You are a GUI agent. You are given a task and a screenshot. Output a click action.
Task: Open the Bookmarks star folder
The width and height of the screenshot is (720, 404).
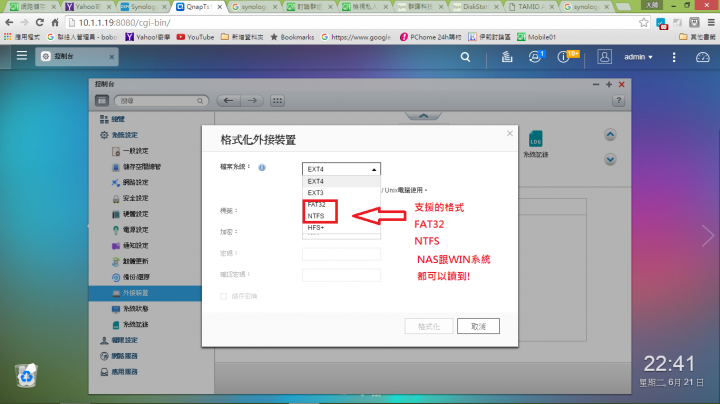(x=292, y=37)
